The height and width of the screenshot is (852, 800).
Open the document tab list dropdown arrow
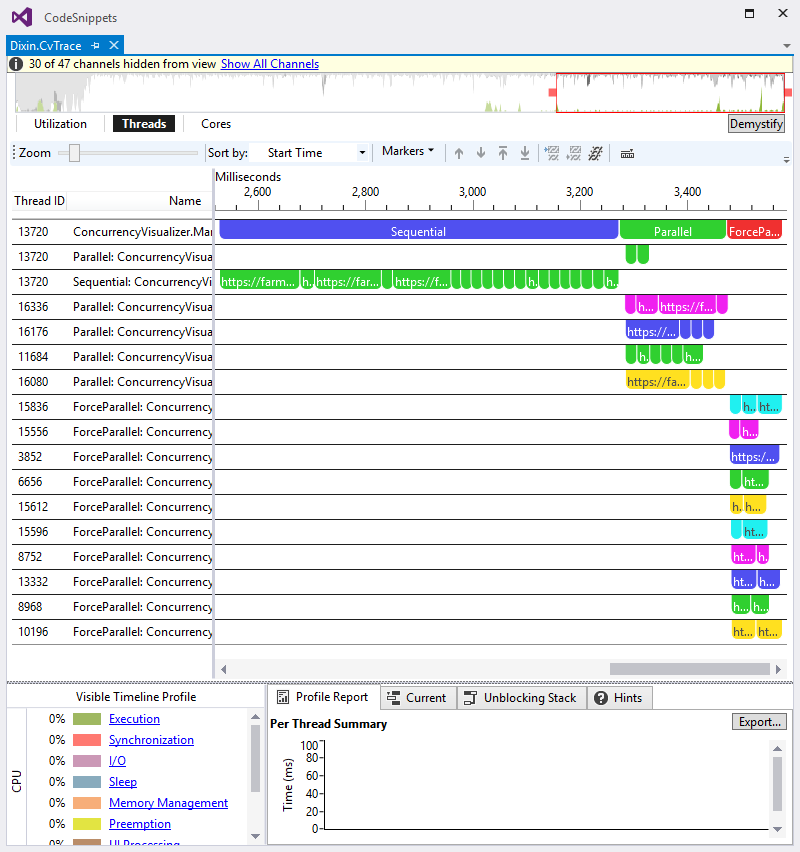point(786,46)
